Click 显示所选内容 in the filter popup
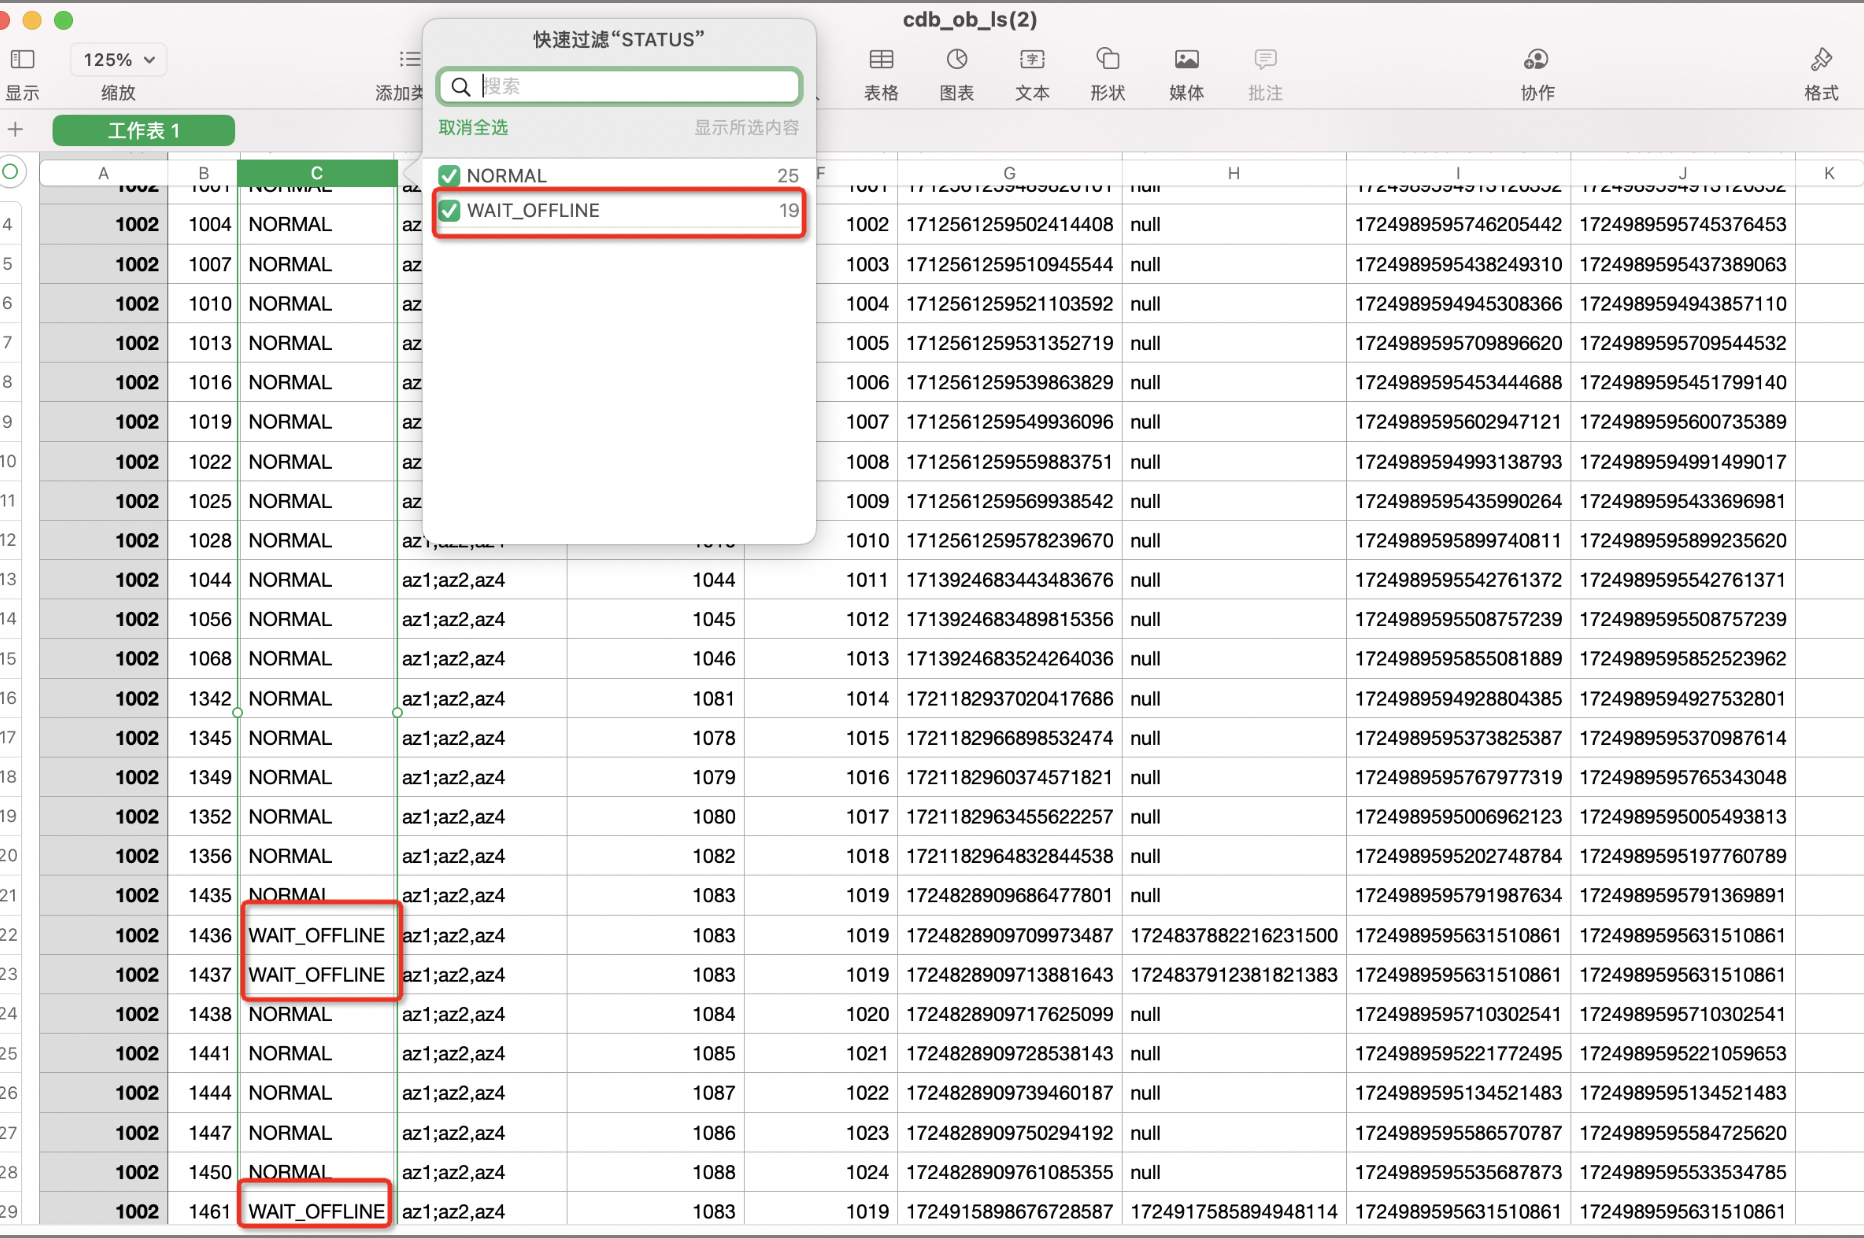The image size is (1864, 1238). (x=747, y=127)
